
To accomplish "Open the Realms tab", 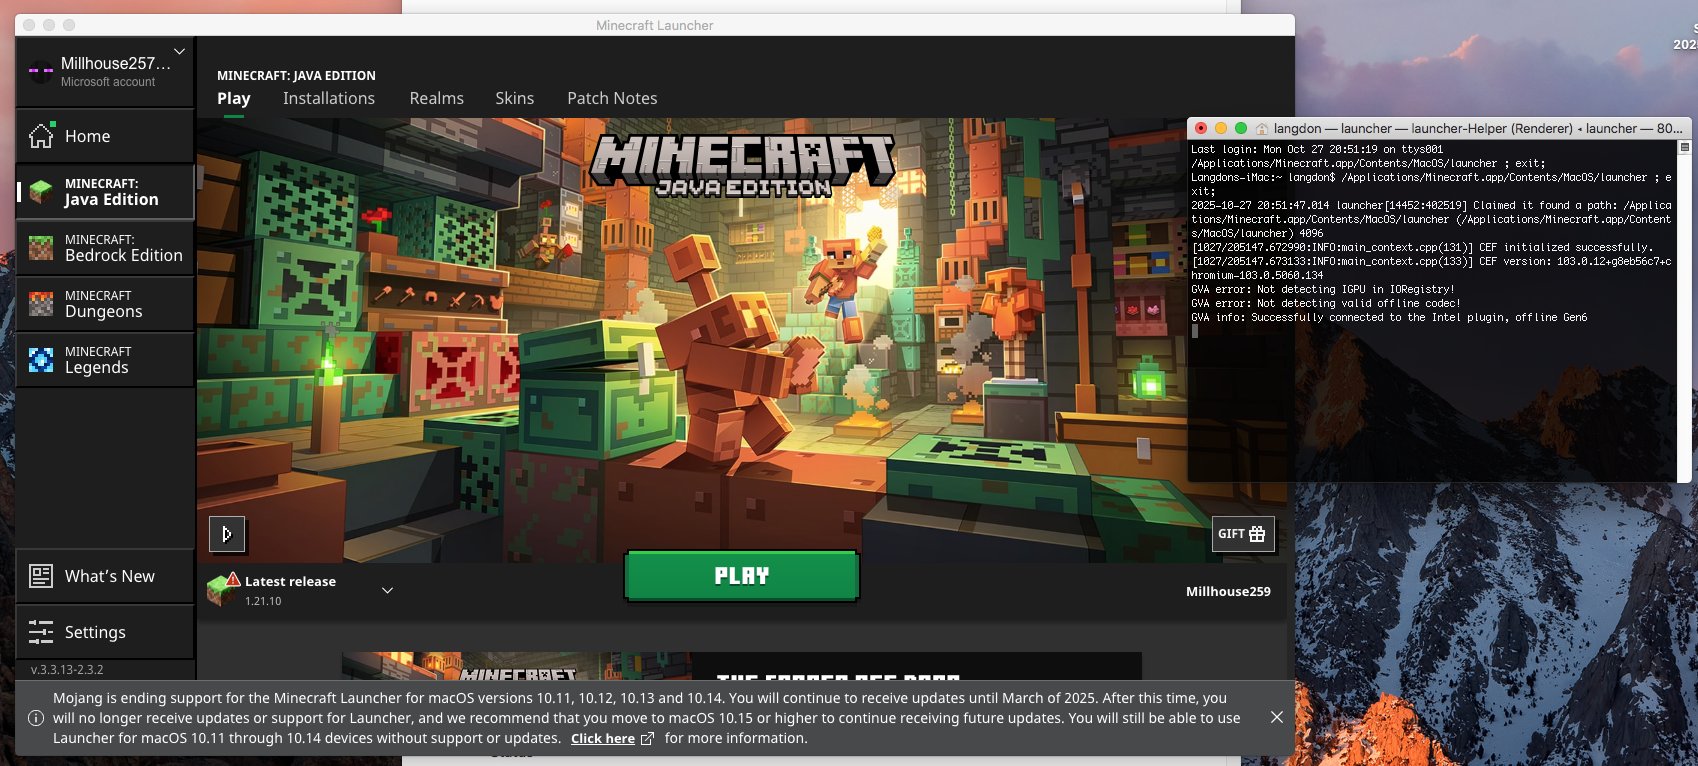I will point(437,98).
